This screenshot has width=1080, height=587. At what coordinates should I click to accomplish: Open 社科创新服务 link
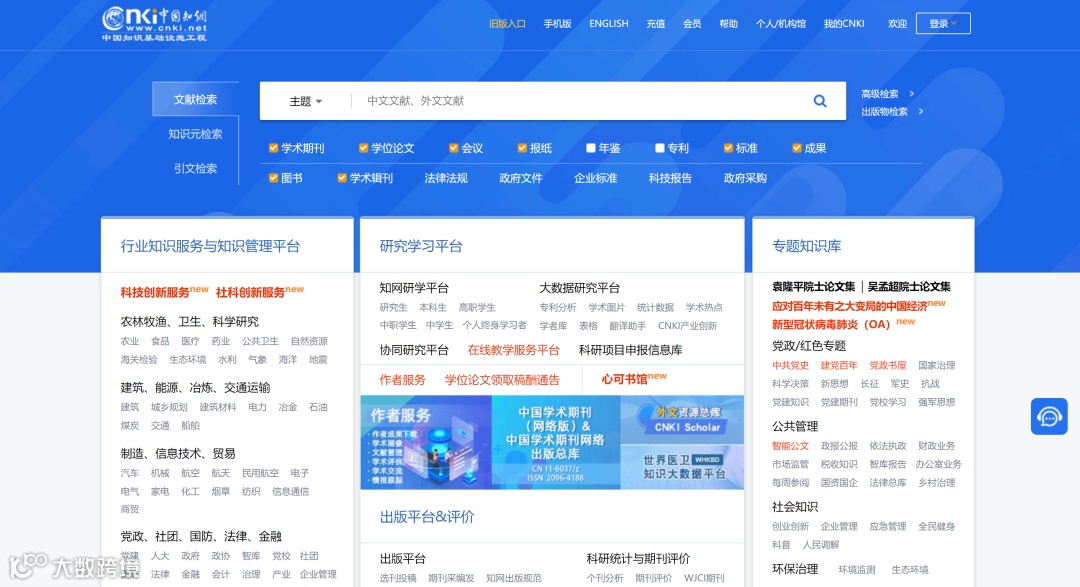(250, 292)
